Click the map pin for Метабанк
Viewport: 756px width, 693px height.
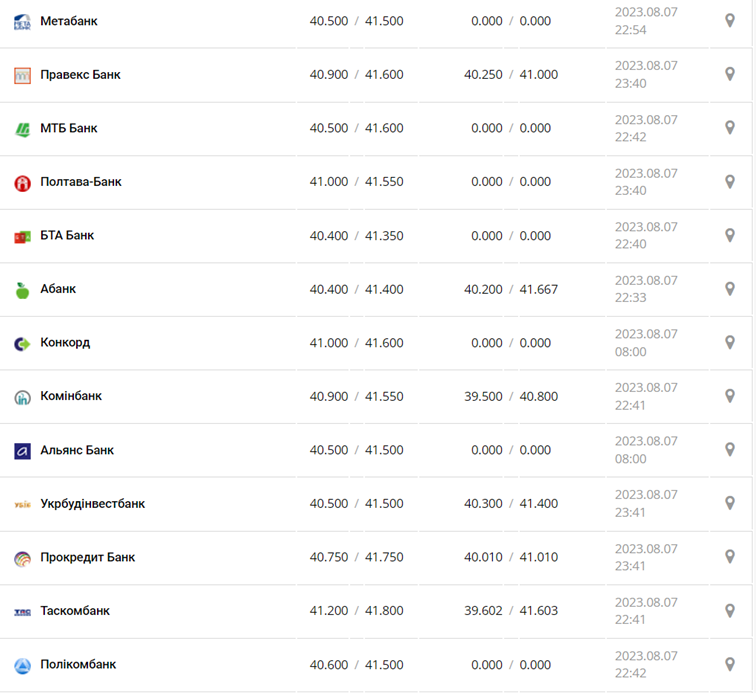[x=730, y=20]
